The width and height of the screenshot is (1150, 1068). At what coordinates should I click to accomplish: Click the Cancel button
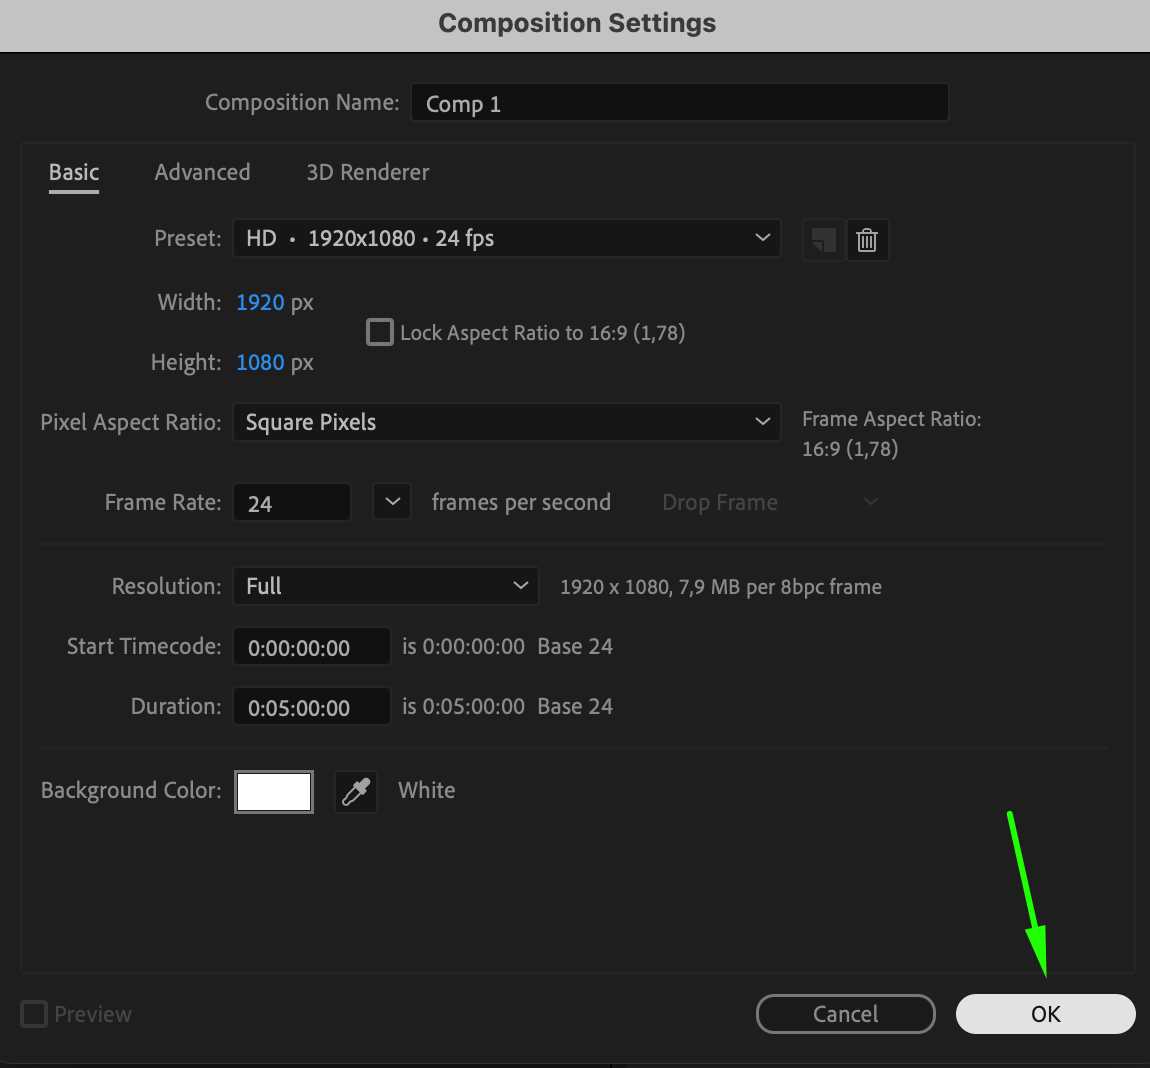(x=845, y=1014)
